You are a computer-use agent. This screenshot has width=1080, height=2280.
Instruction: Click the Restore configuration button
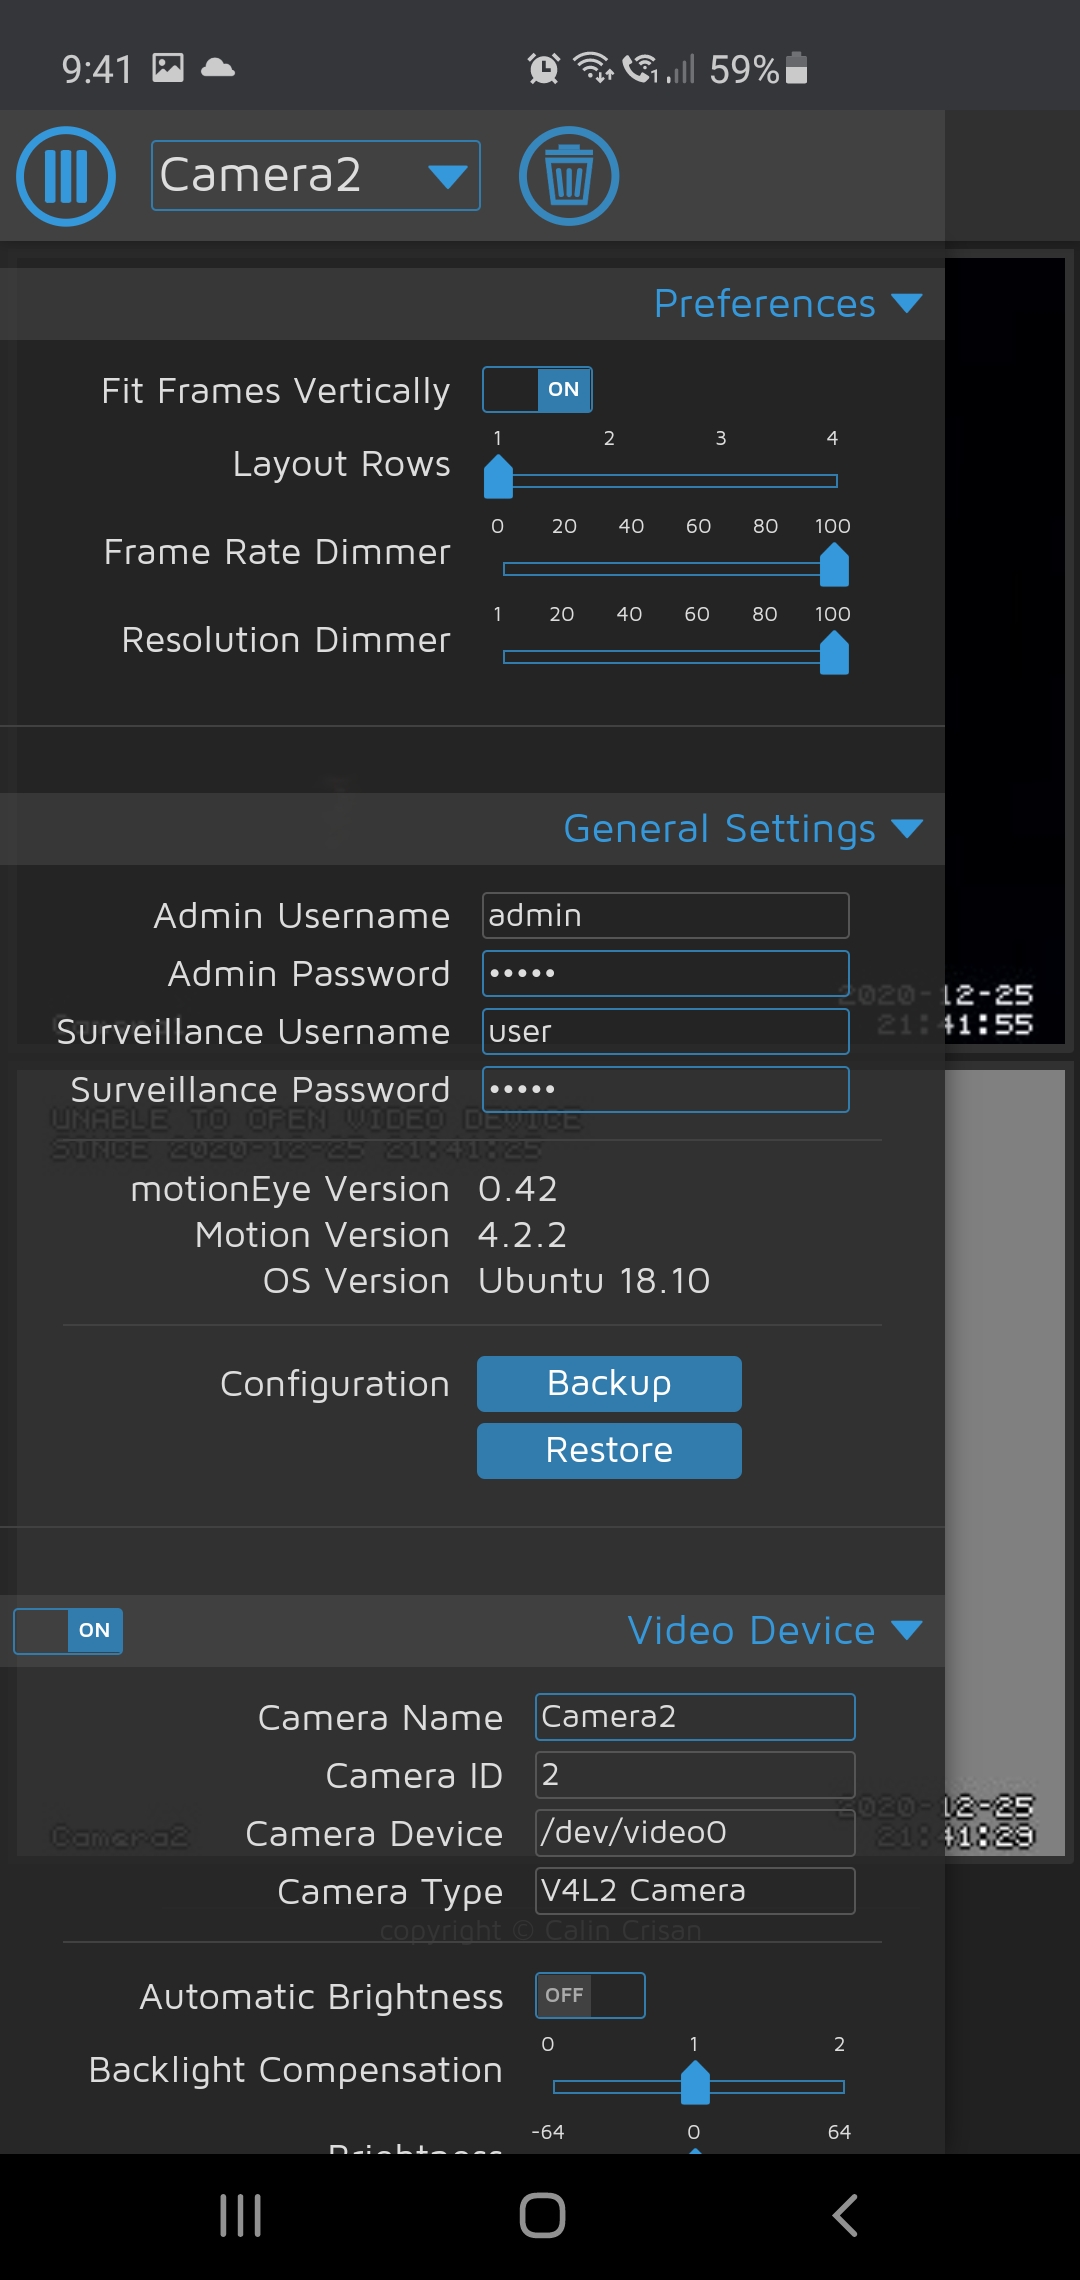[608, 1450]
